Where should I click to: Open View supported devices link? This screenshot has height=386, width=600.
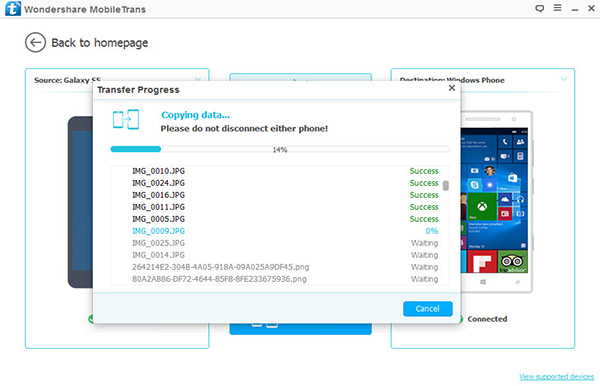point(556,377)
